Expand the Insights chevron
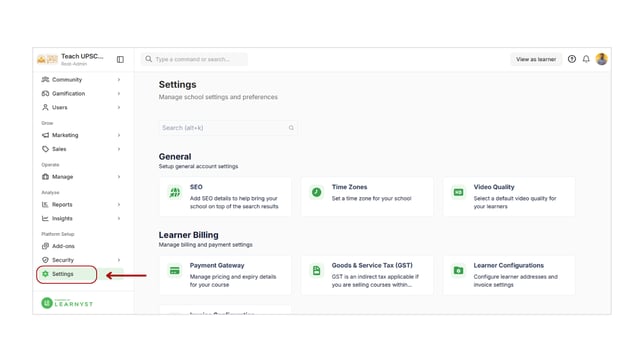Viewport: 644px width, 362px height. coord(119,218)
